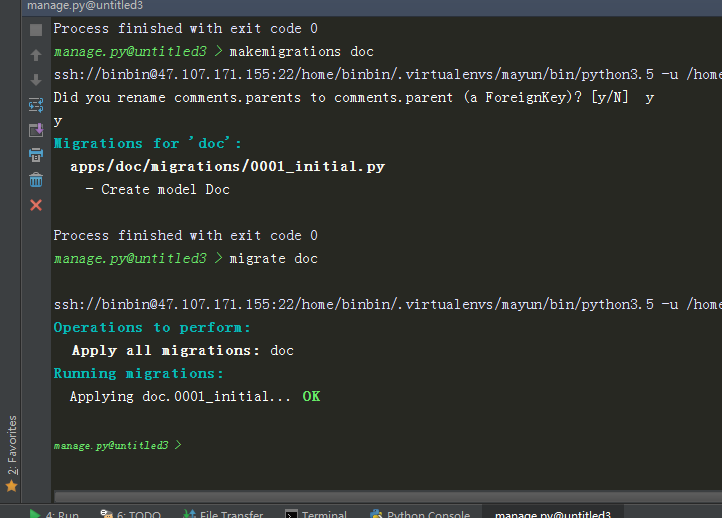Image resolution: width=722 pixels, height=518 pixels.
Task: Open the Favorites side panel tab
Action: coord(12,445)
